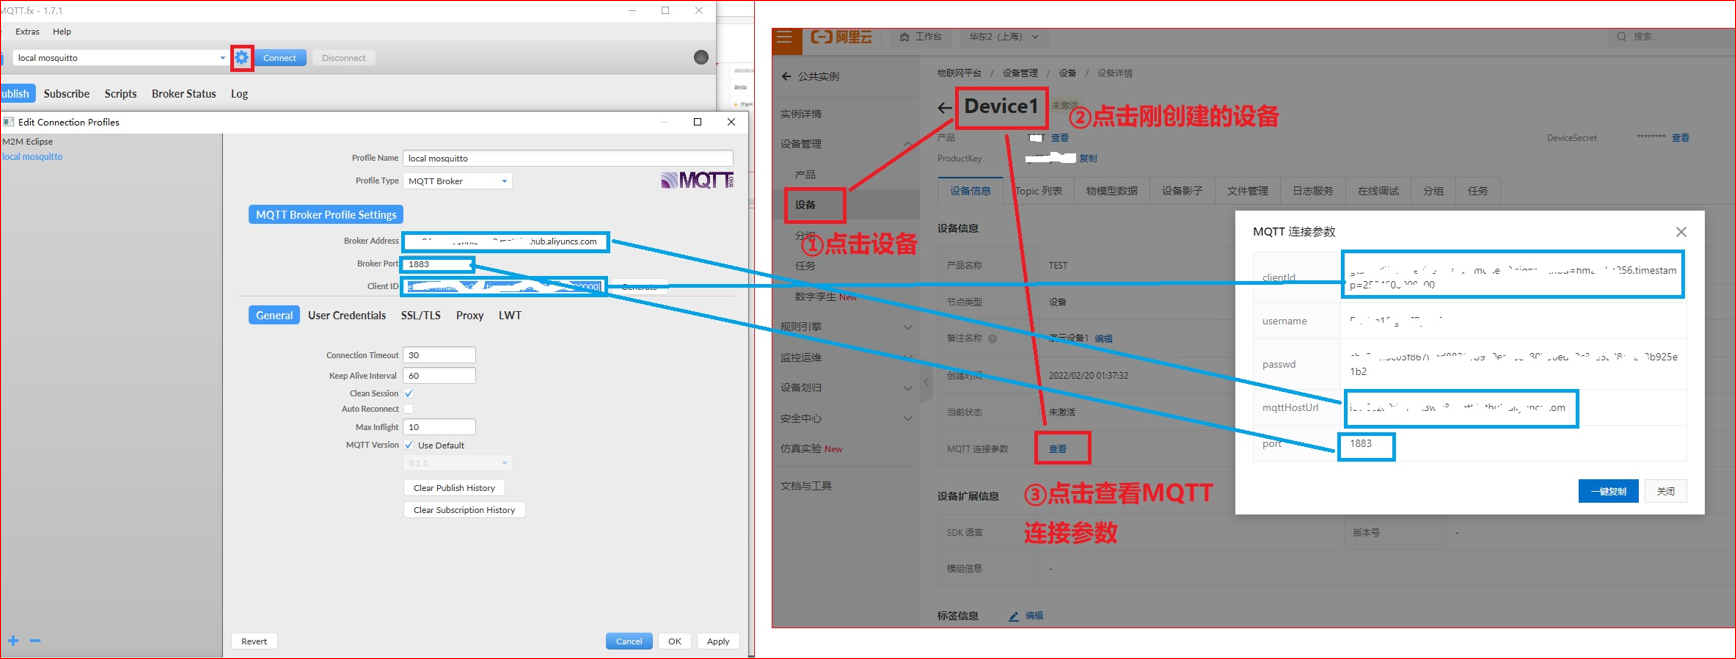This screenshot has height=659, width=1736.
Task: Collapse the 设备管理 sidebar section
Action: (x=906, y=144)
